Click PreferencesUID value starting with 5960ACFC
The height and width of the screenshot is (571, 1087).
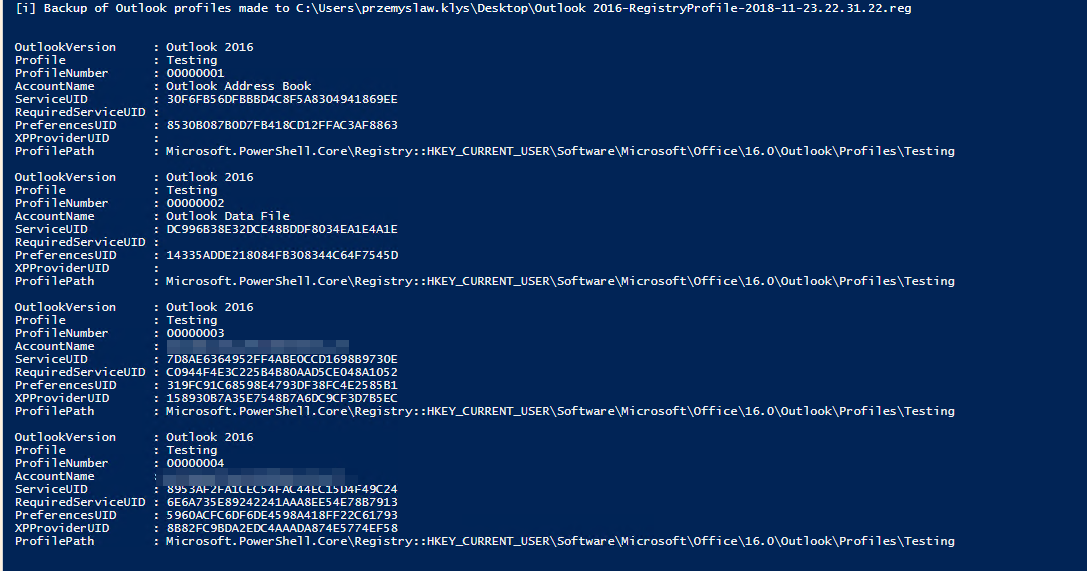click(x=282, y=515)
